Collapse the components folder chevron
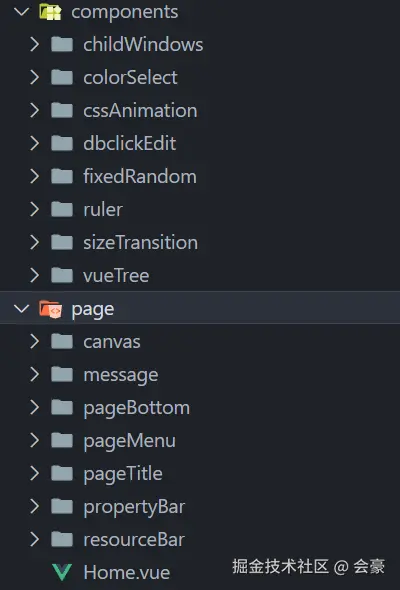This screenshot has height=590, width=400. 21,12
